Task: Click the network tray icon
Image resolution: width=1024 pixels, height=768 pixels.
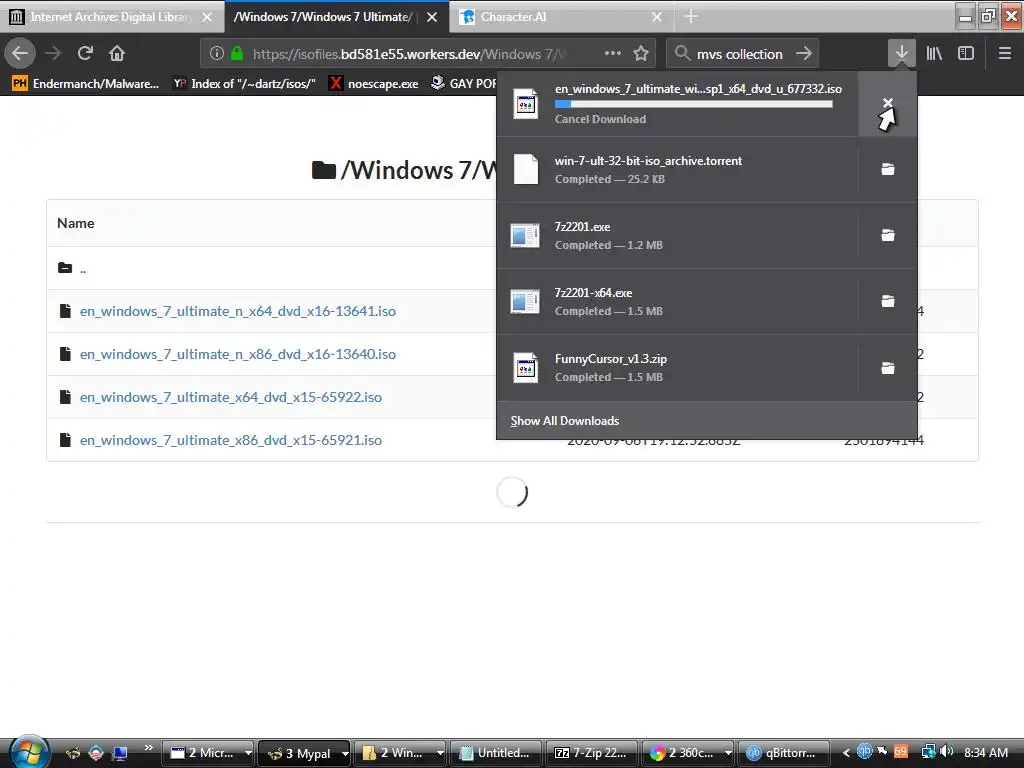Action: click(928, 752)
